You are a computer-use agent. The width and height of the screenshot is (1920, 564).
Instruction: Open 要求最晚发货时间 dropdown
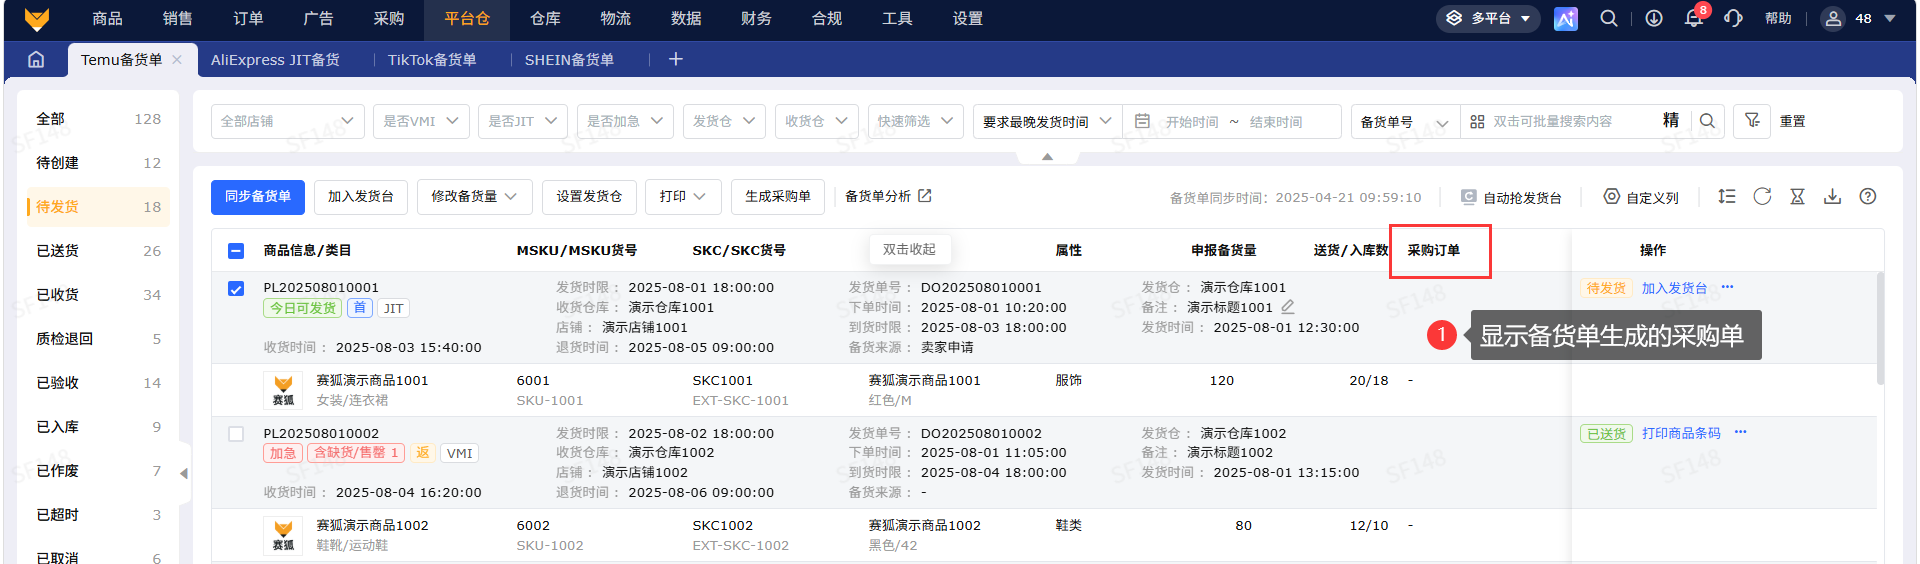click(x=1047, y=121)
